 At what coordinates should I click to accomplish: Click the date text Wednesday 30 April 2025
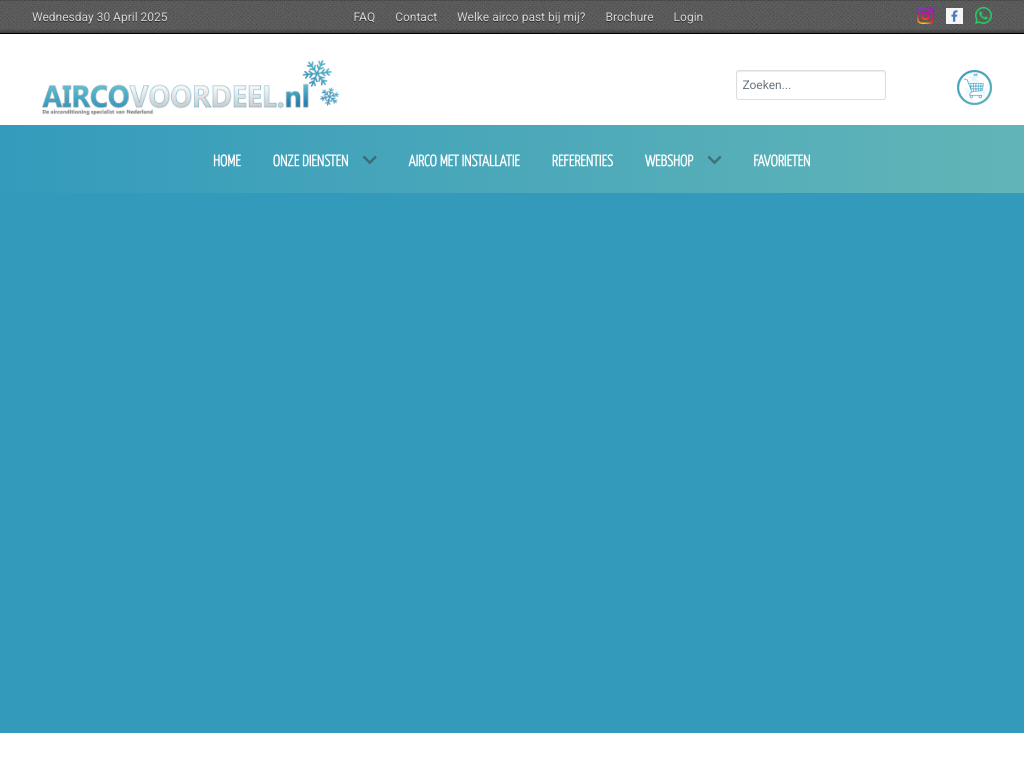(100, 17)
